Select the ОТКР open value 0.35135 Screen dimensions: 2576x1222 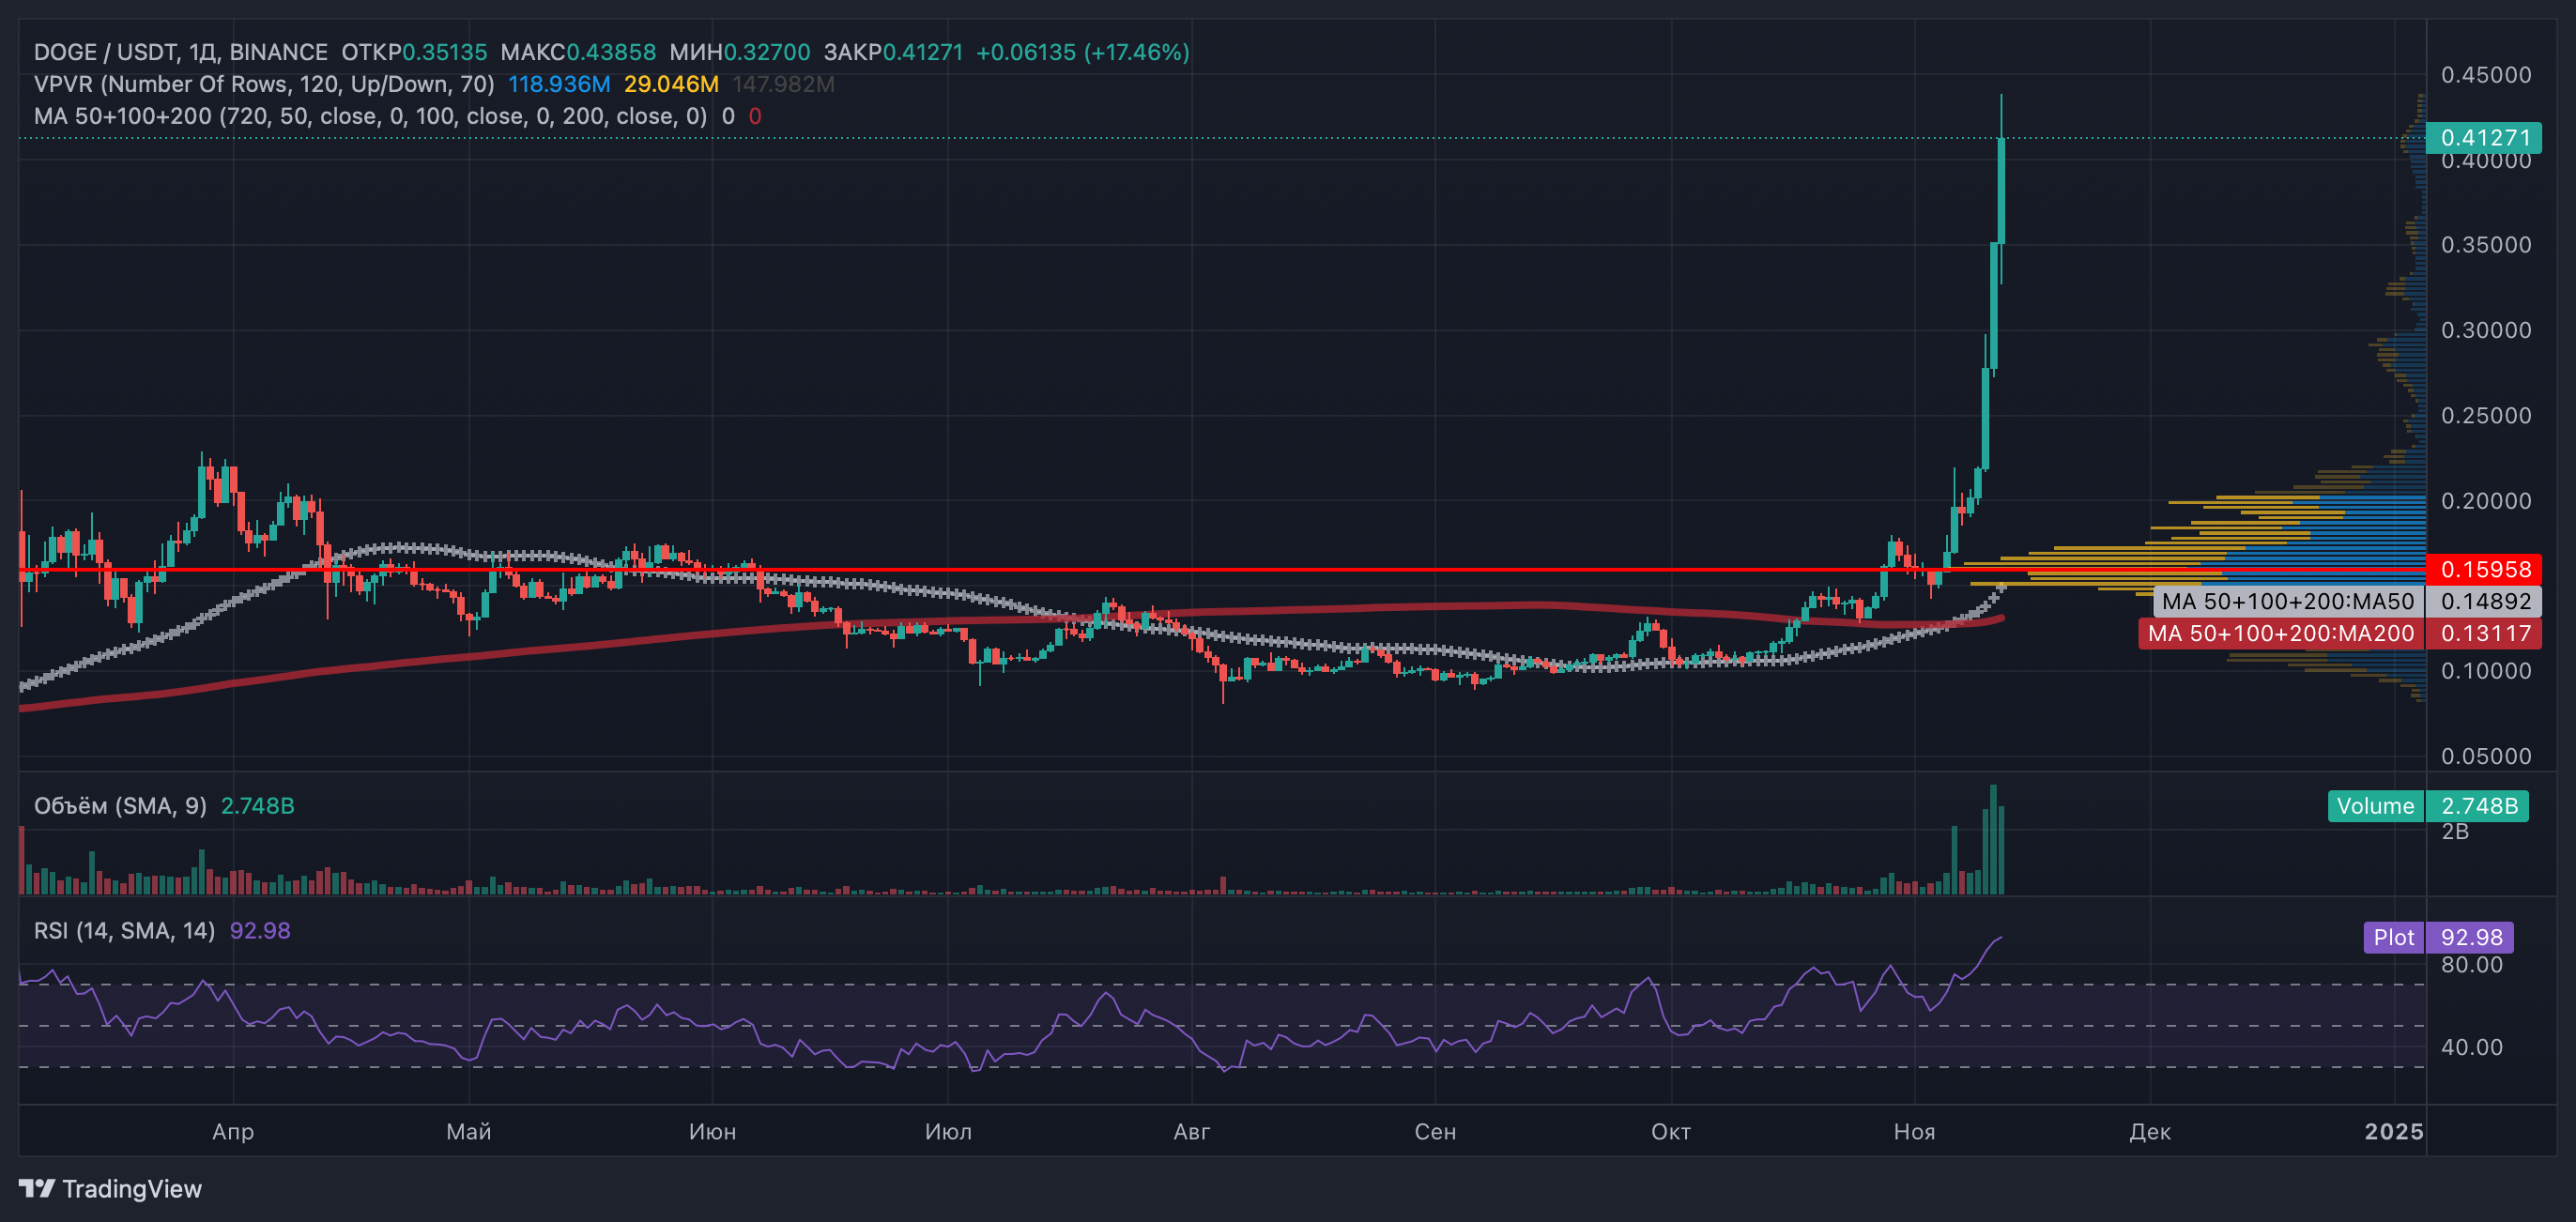444,52
